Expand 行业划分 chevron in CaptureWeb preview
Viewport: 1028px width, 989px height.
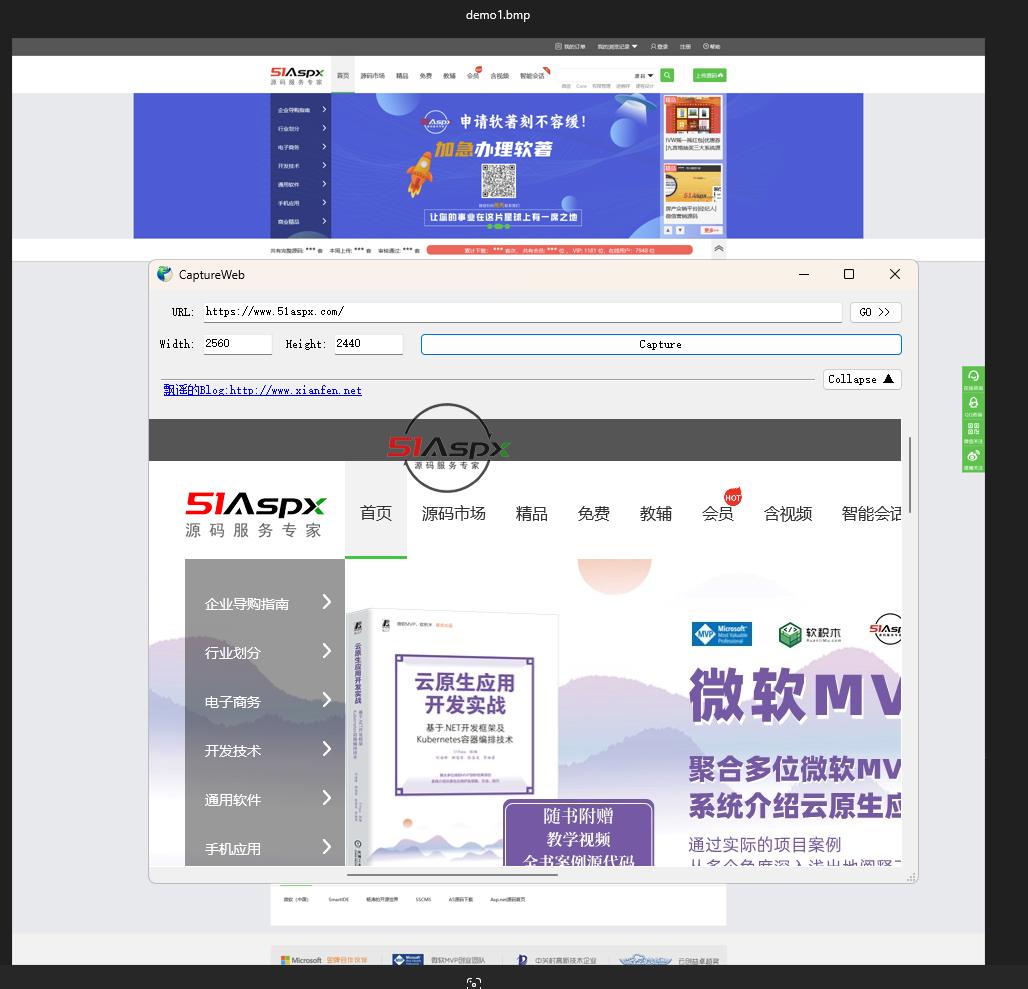[326, 651]
